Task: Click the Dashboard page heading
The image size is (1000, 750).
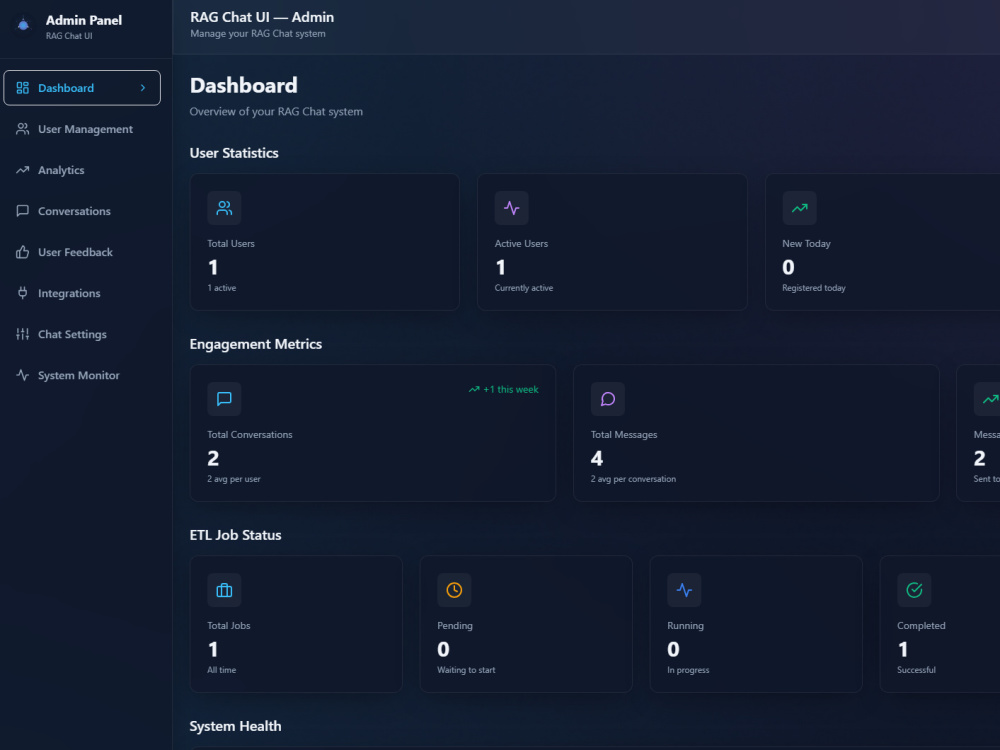Action: 244,85
